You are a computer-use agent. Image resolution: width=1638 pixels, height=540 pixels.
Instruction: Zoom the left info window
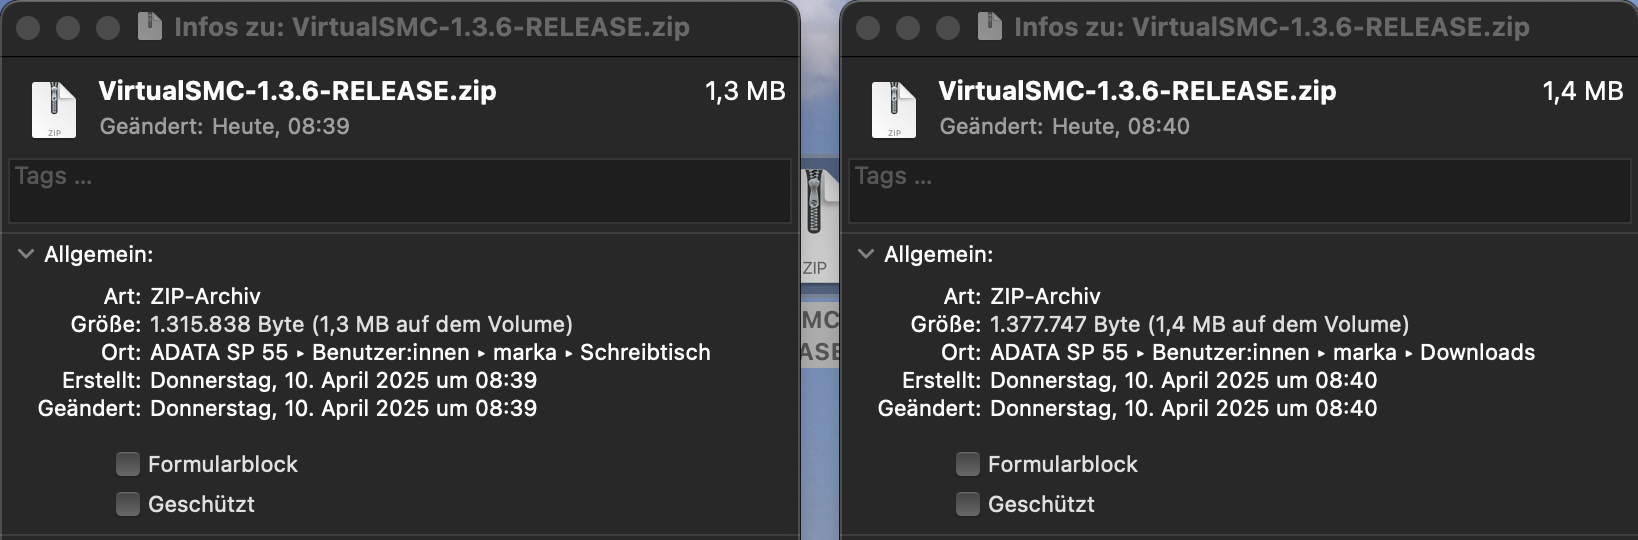[108, 27]
